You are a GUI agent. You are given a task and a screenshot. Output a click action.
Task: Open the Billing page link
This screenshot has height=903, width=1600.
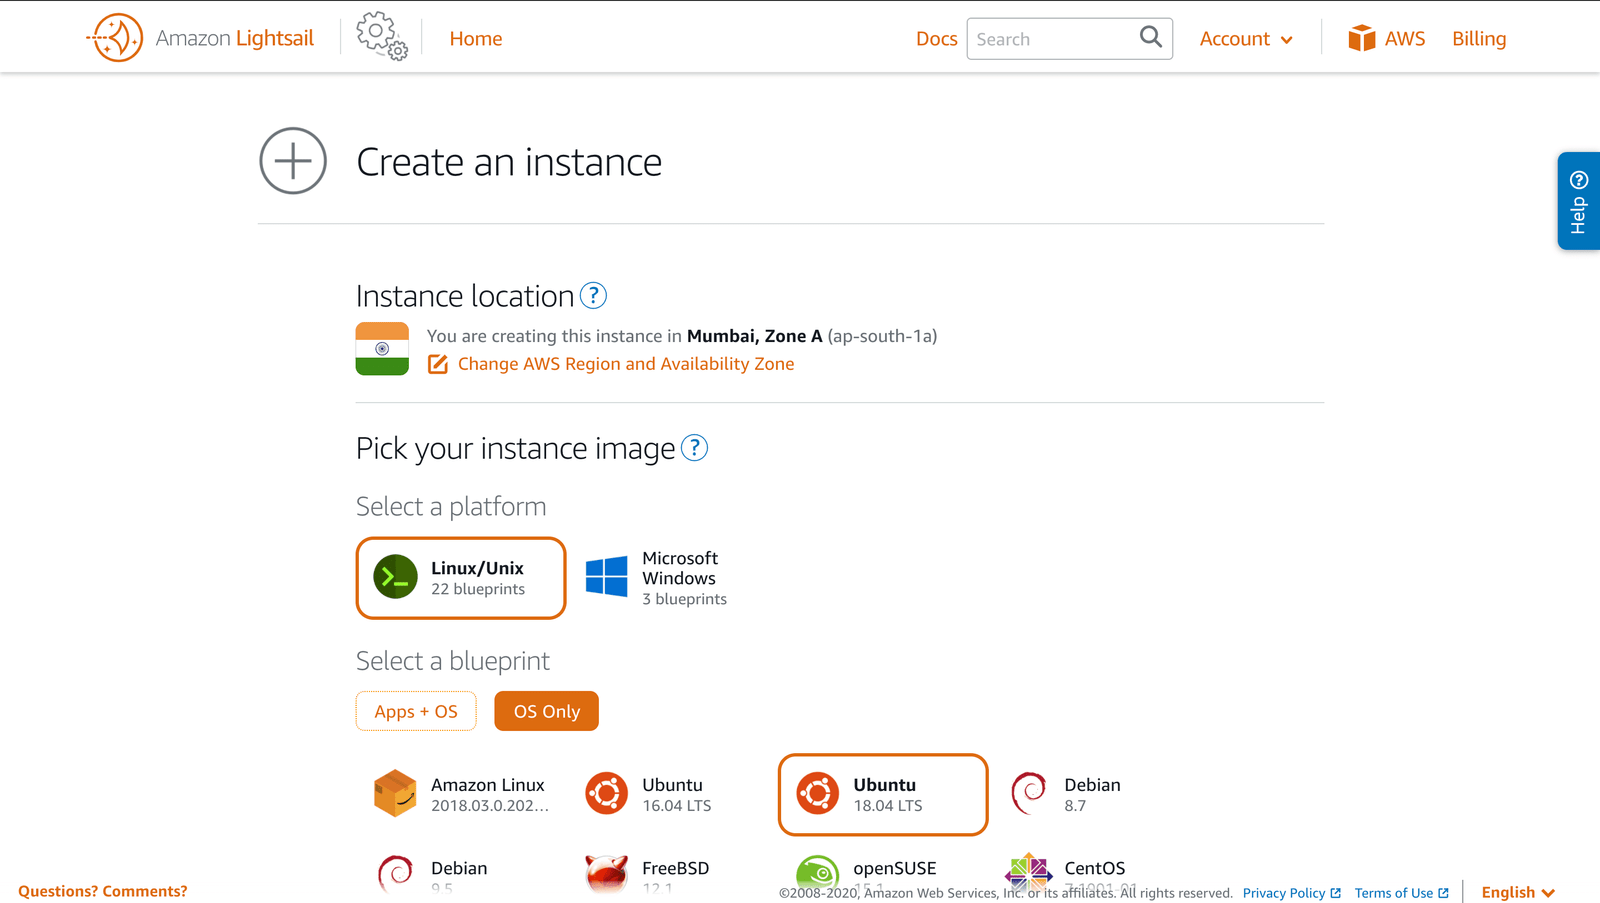point(1478,39)
